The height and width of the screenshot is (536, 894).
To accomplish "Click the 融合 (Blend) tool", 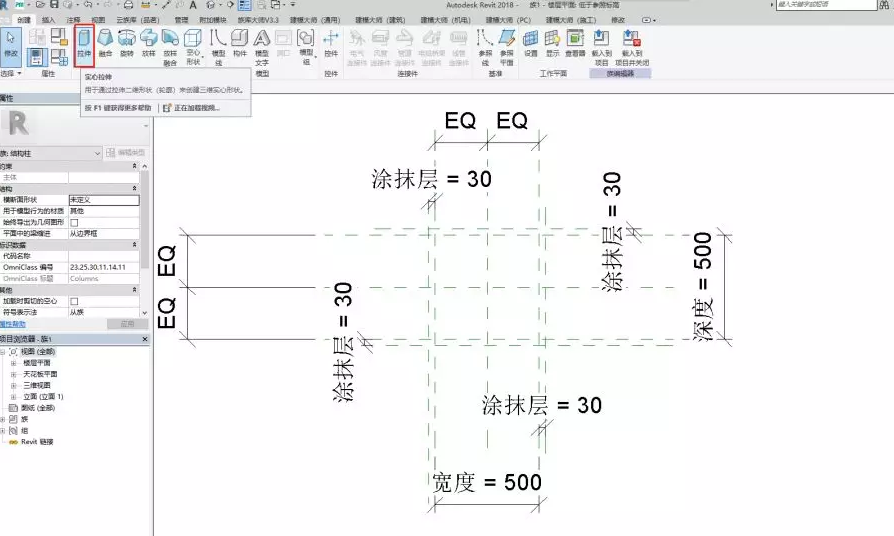I will 105,43.
